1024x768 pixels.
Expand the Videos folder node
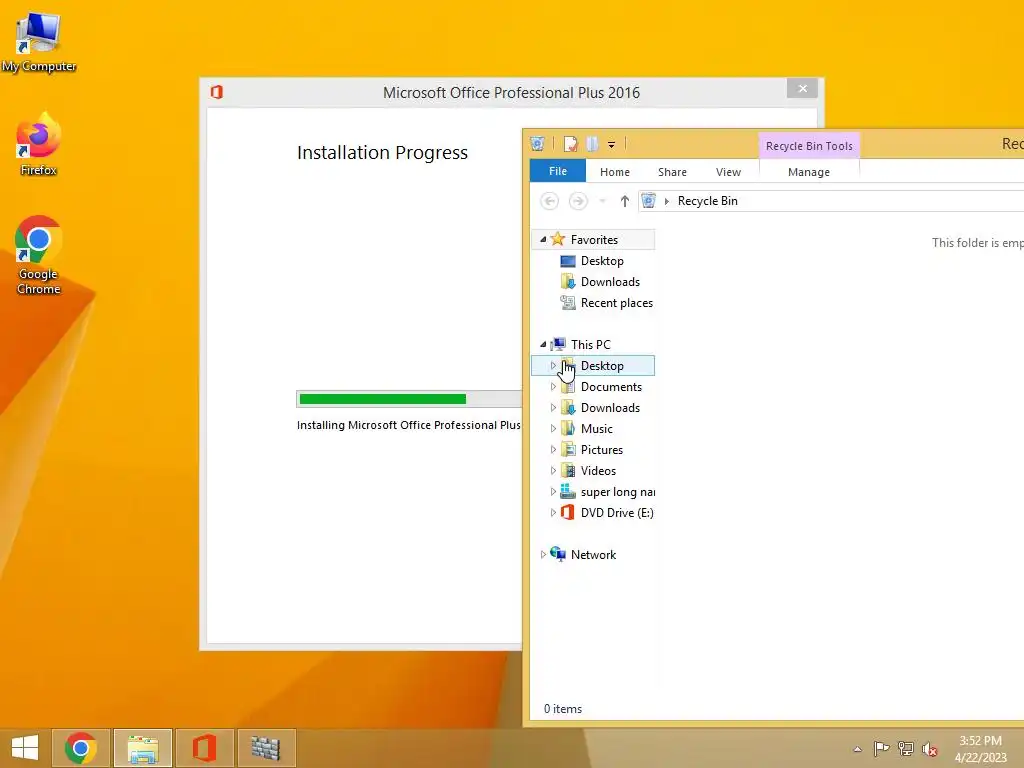[553, 471]
